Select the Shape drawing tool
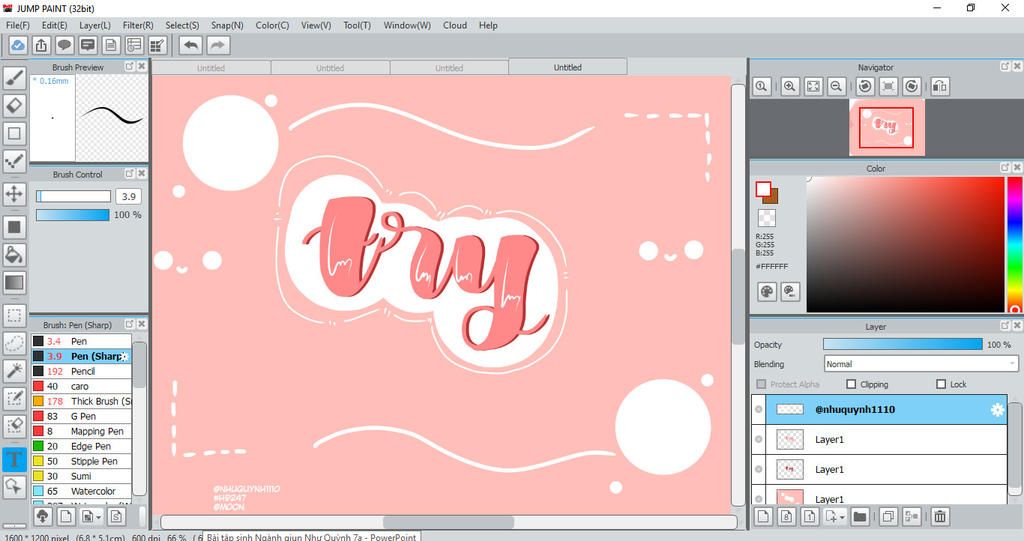This screenshot has width=1024, height=541. [14, 133]
